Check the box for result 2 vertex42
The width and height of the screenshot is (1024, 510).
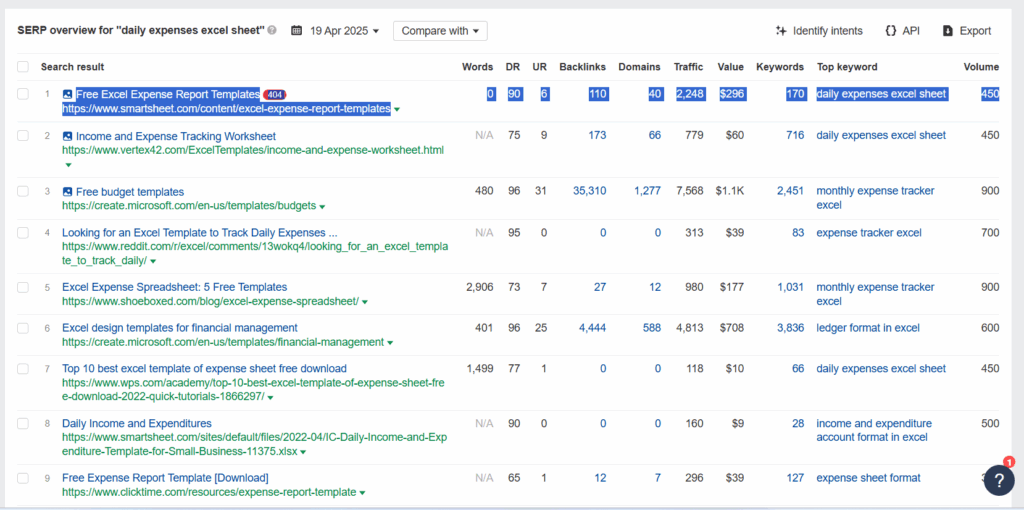23,136
